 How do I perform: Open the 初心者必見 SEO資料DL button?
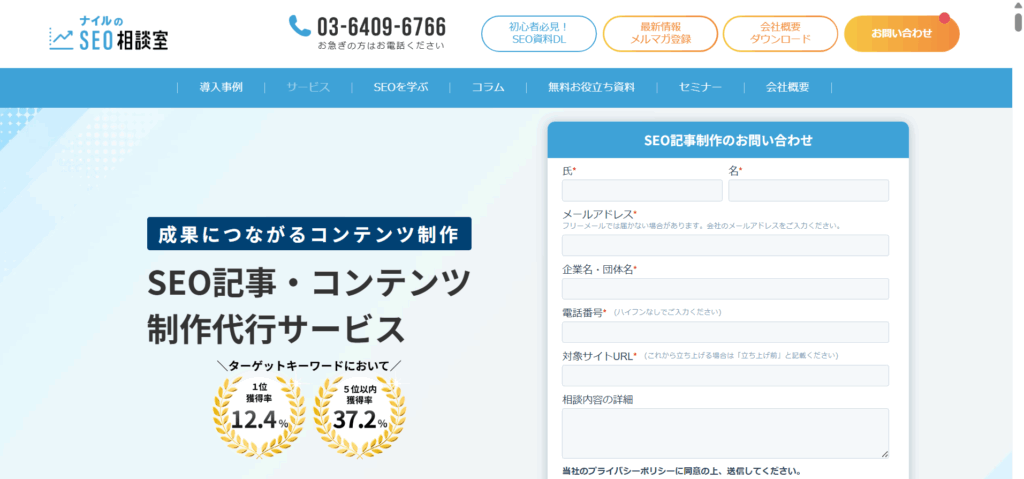538,33
